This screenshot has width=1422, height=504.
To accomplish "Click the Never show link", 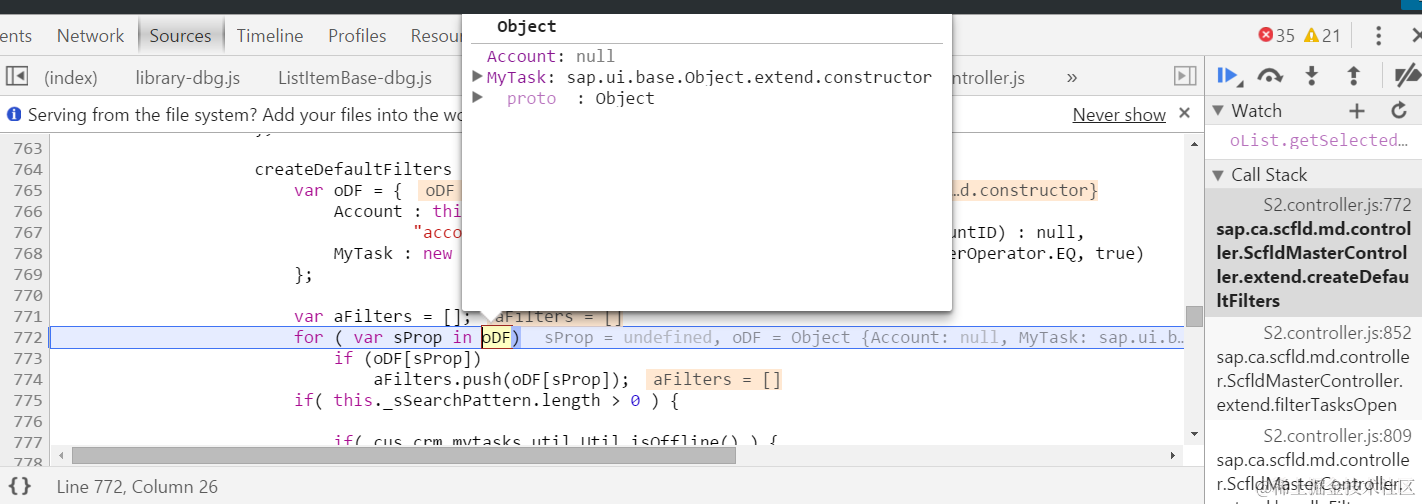I will [x=1119, y=115].
